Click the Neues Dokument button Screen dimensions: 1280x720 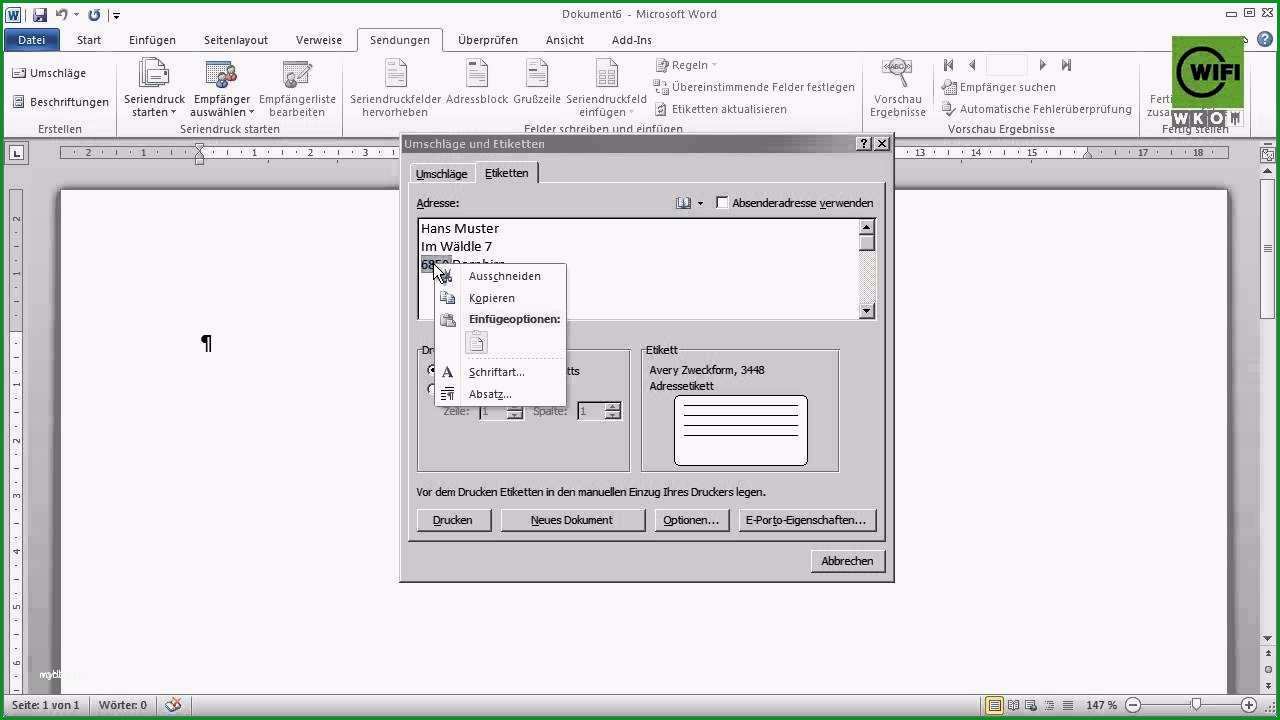pyautogui.click(x=572, y=520)
